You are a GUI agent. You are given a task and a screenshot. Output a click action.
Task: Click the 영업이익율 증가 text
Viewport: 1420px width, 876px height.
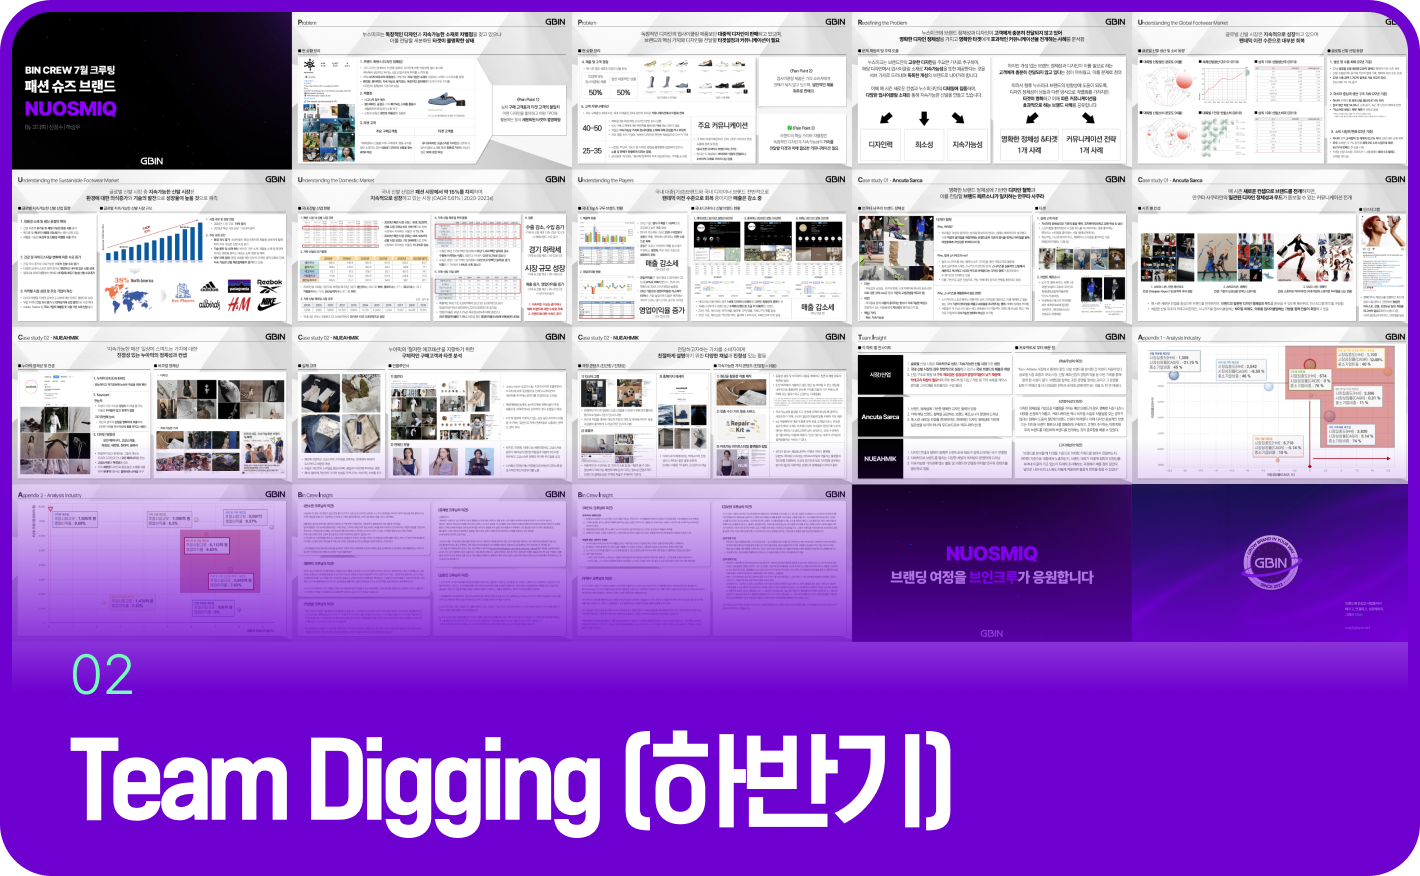(x=662, y=311)
